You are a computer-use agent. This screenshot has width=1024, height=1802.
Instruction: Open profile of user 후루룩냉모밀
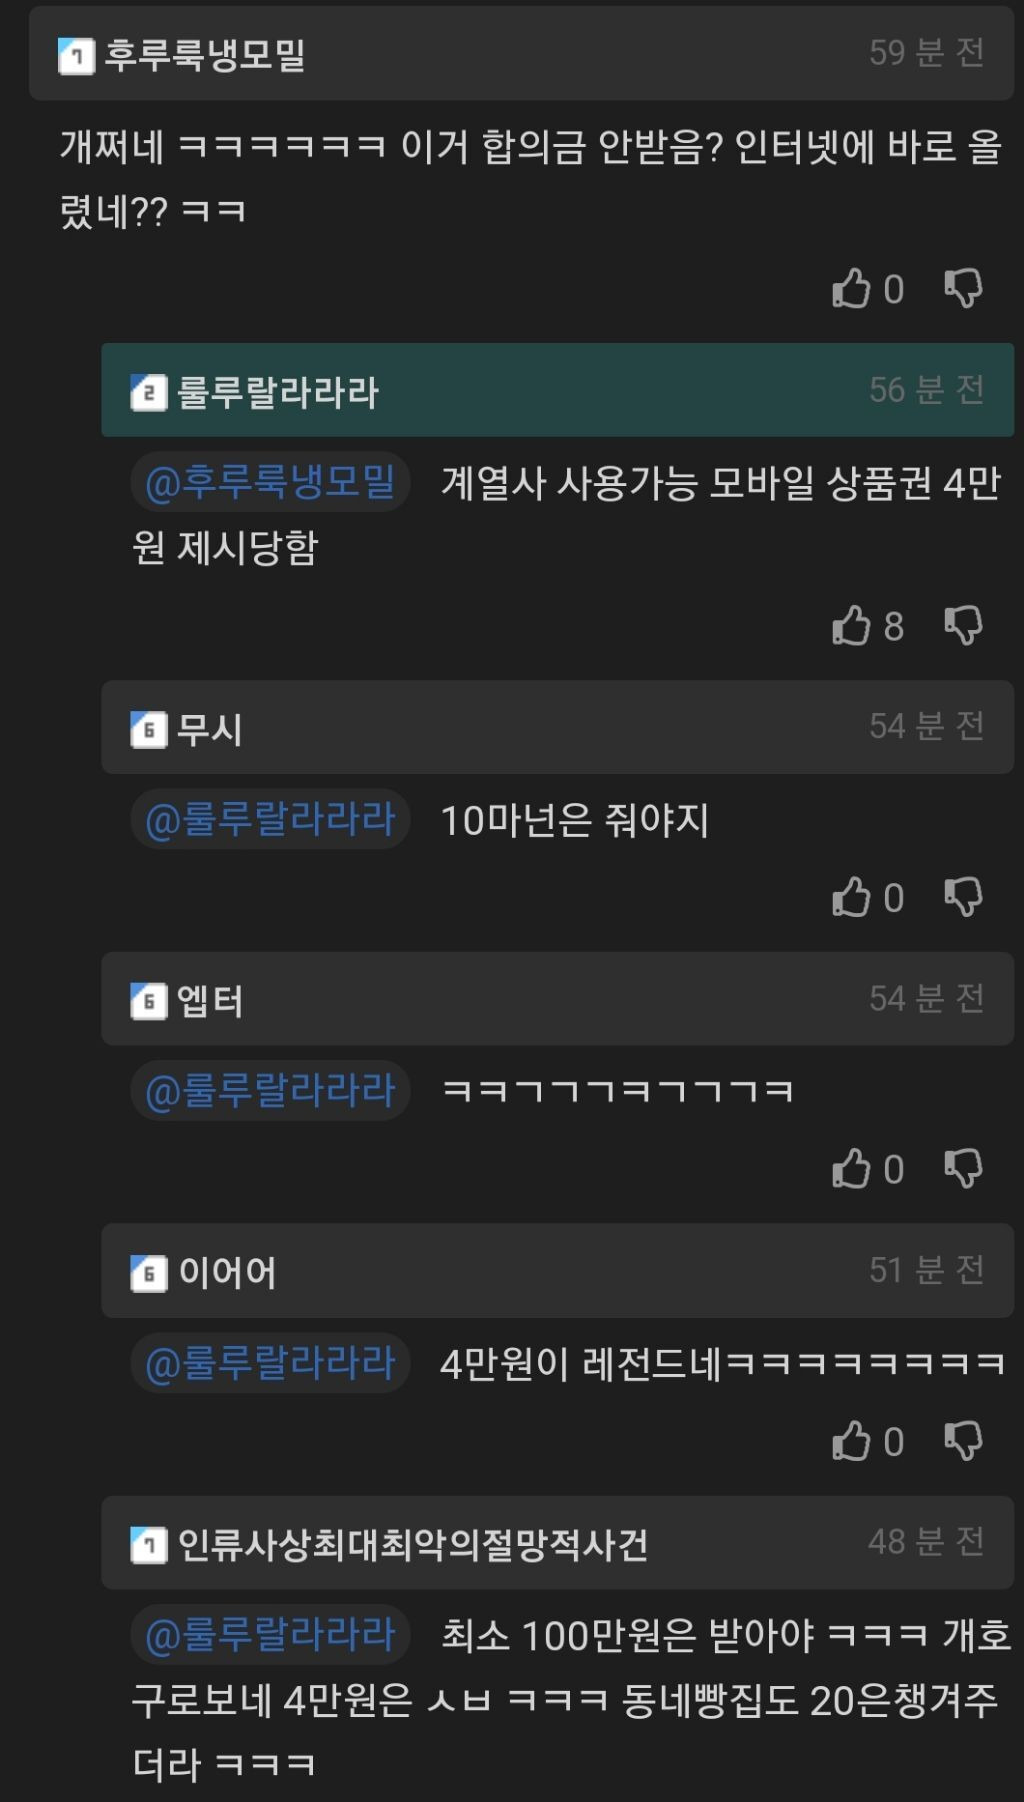[205, 54]
